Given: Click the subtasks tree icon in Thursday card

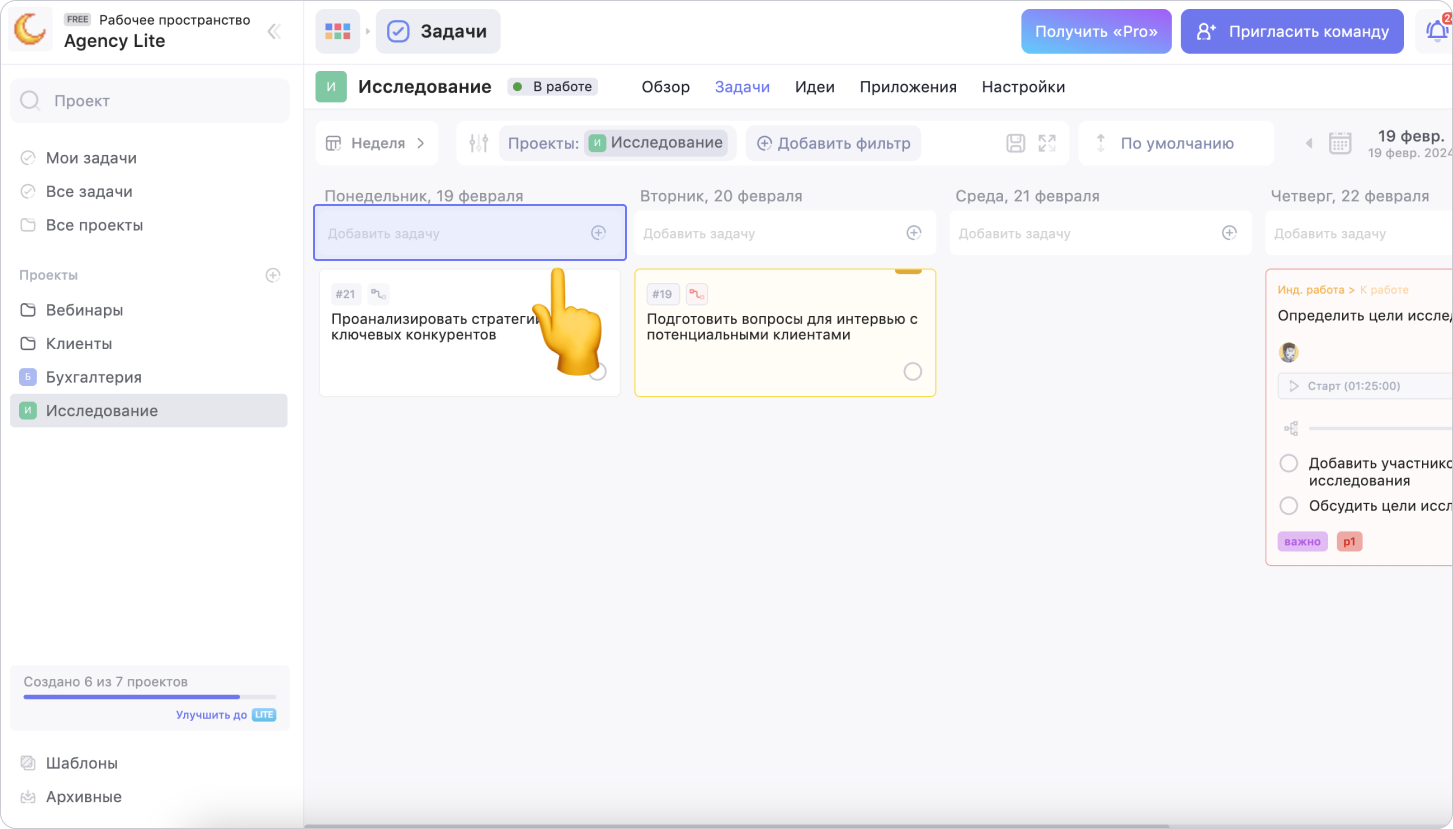Looking at the screenshot, I should (x=1291, y=428).
